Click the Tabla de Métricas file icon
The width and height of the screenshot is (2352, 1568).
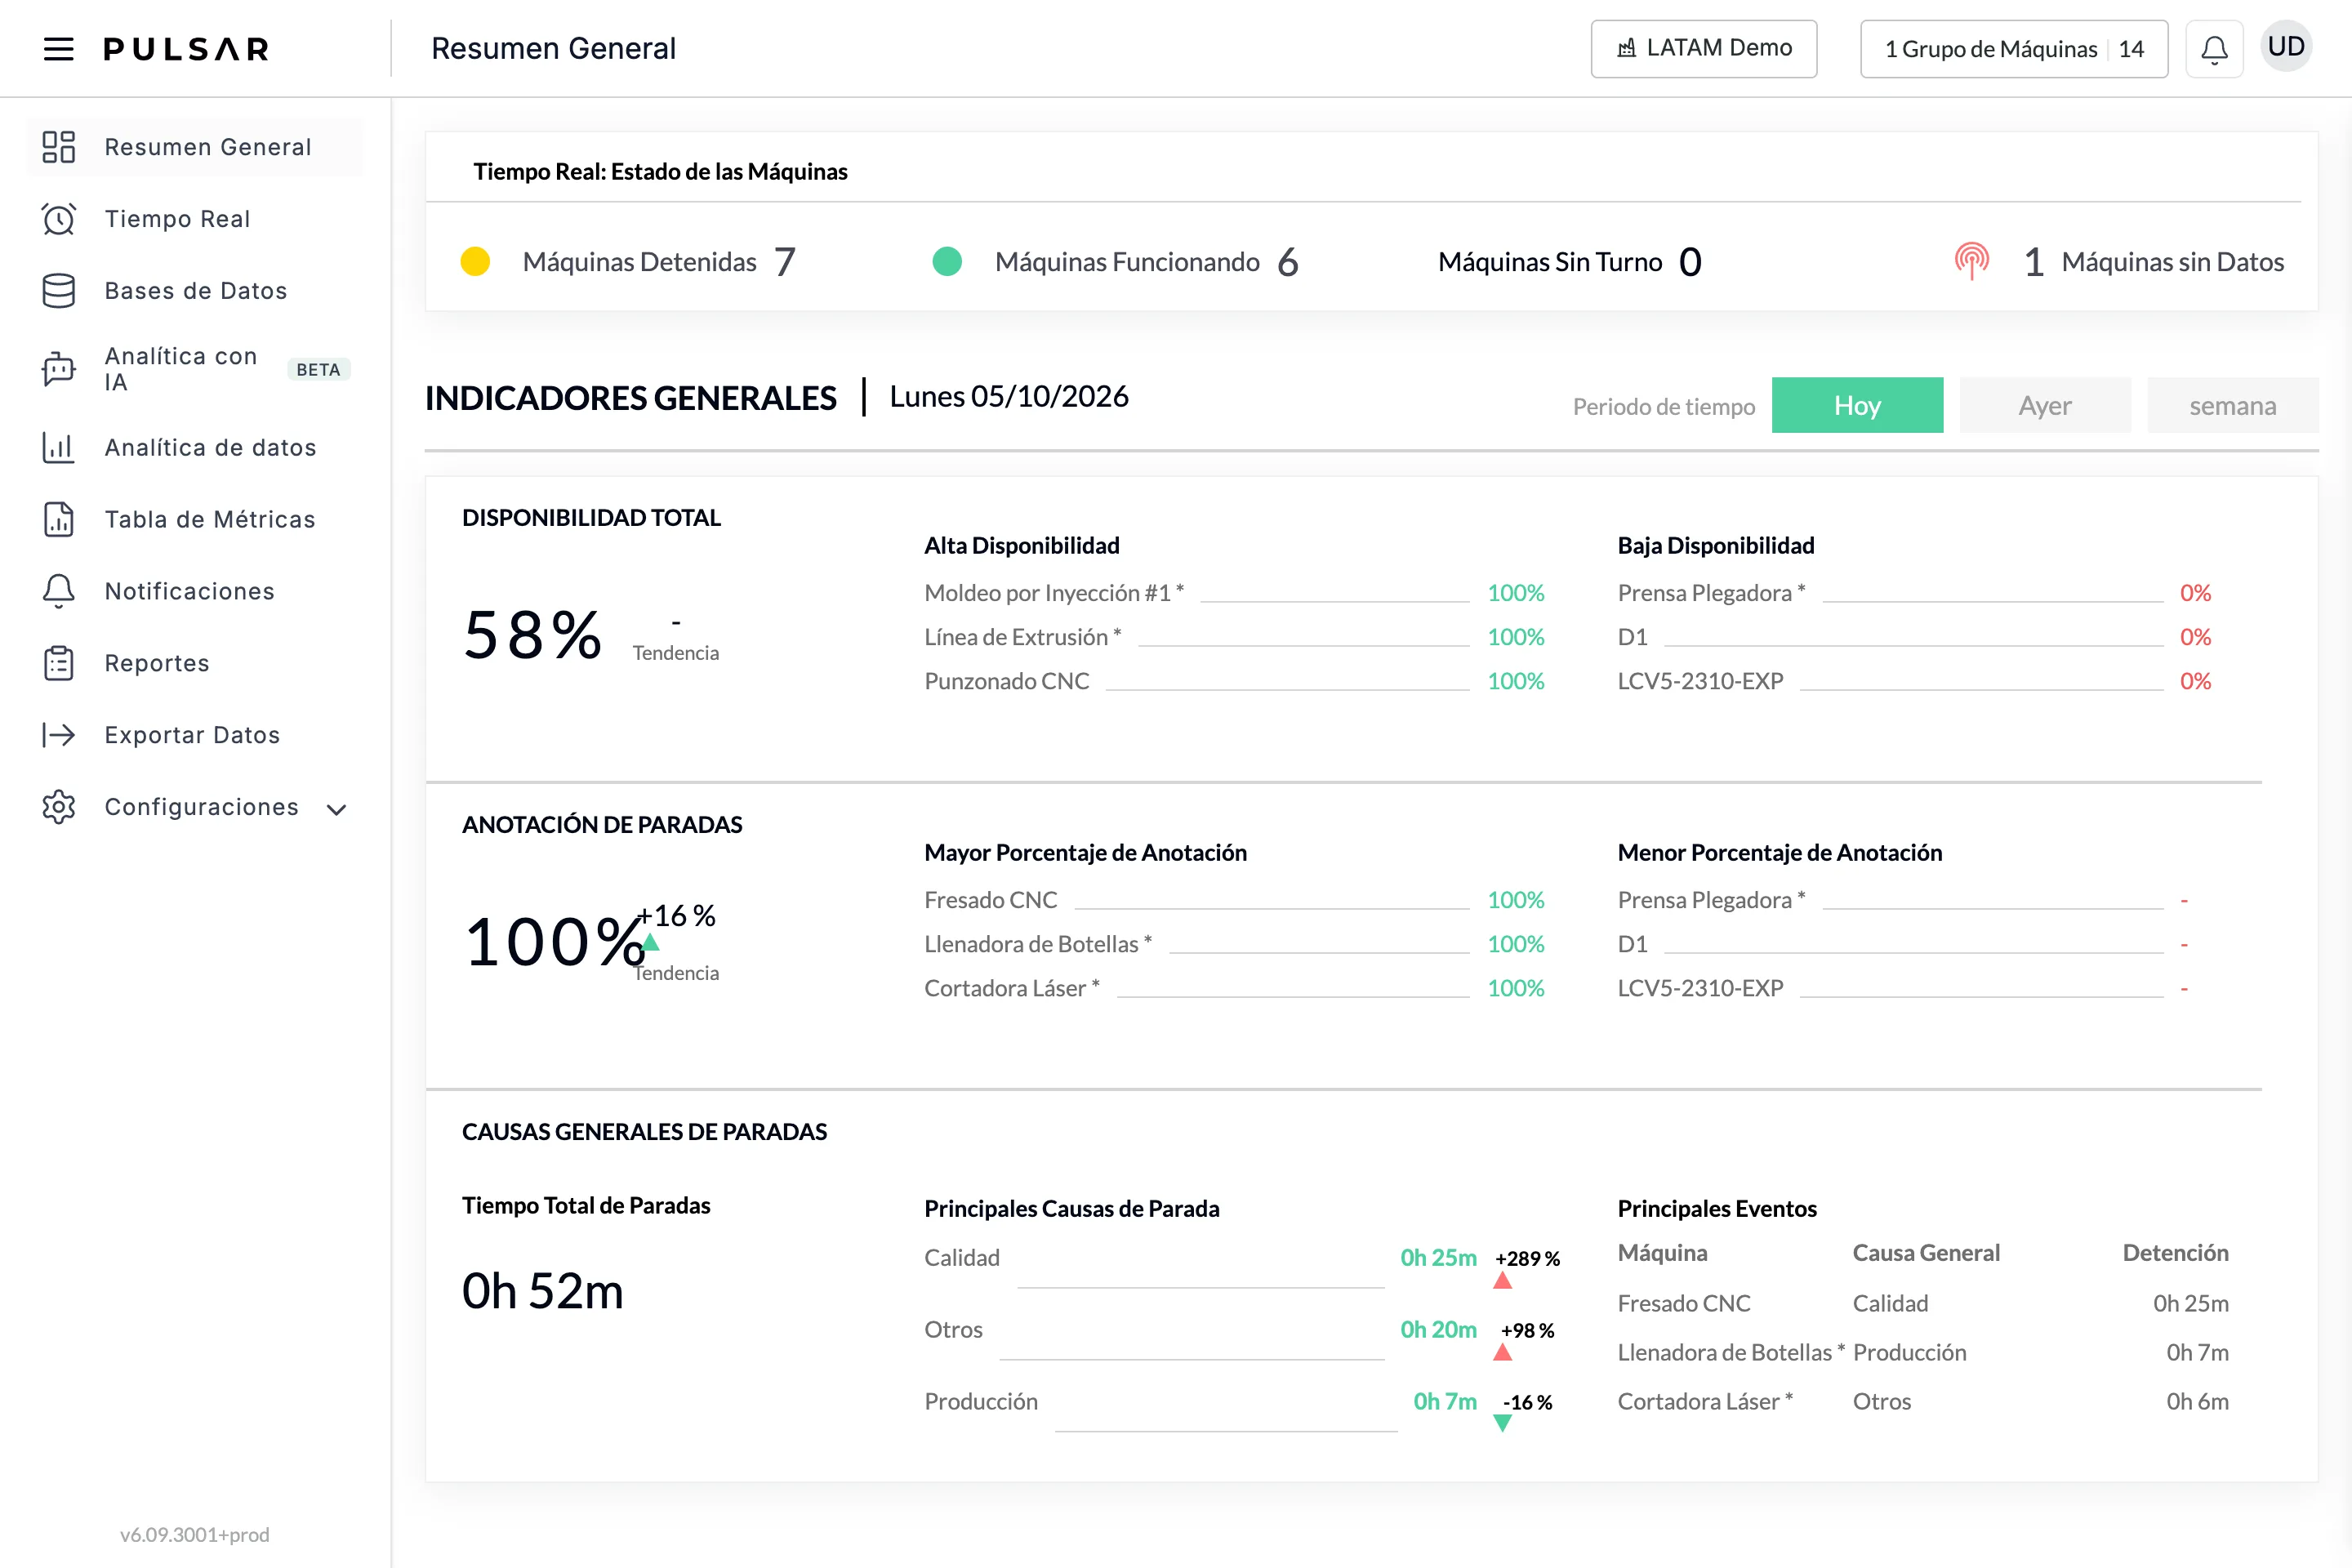click(59, 519)
